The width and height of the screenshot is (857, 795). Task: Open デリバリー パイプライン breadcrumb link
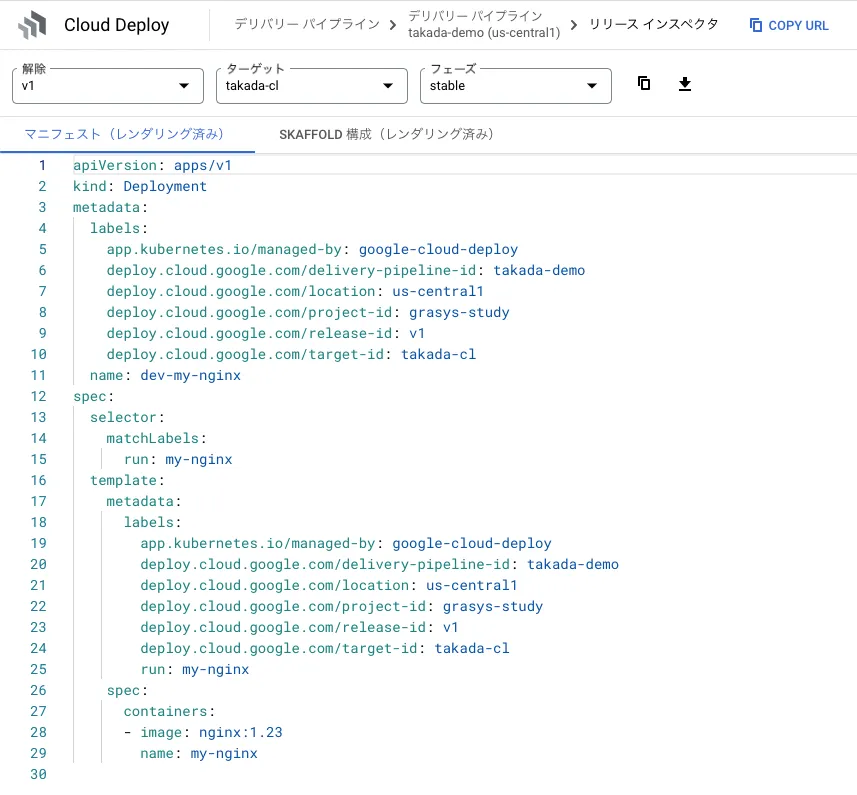point(307,25)
